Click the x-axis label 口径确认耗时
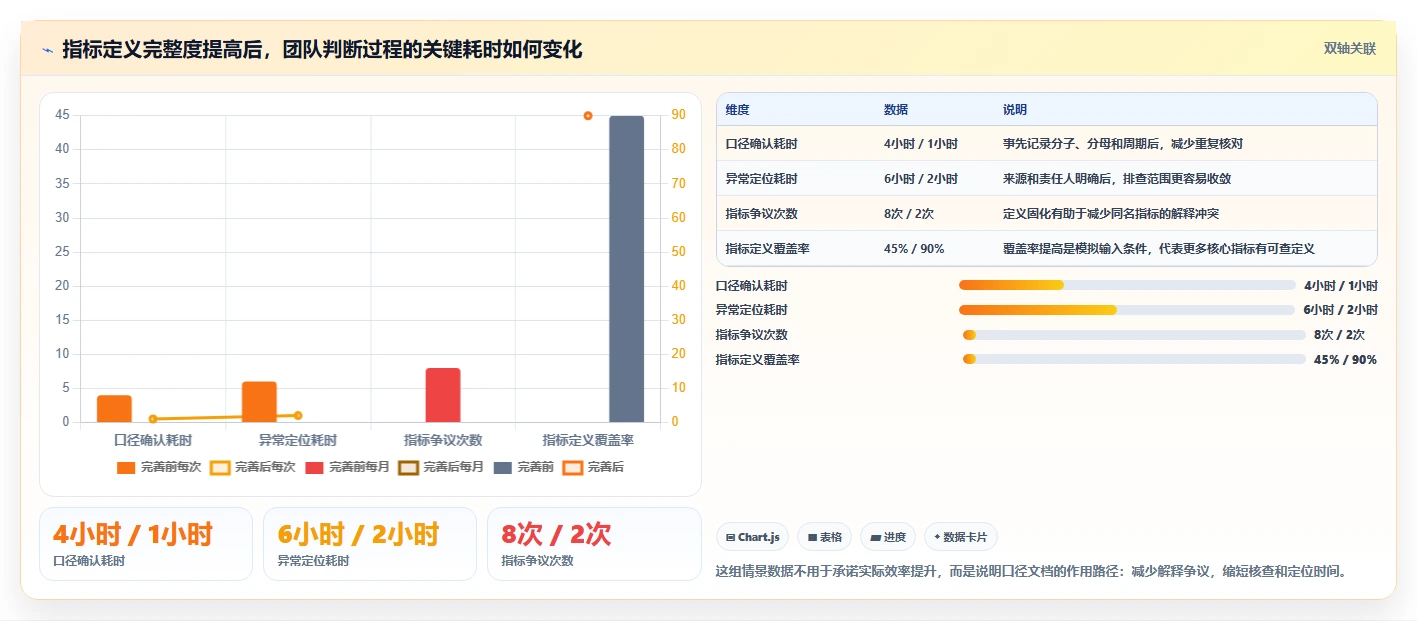Image resolution: width=1417 pixels, height=621 pixels. (153, 440)
